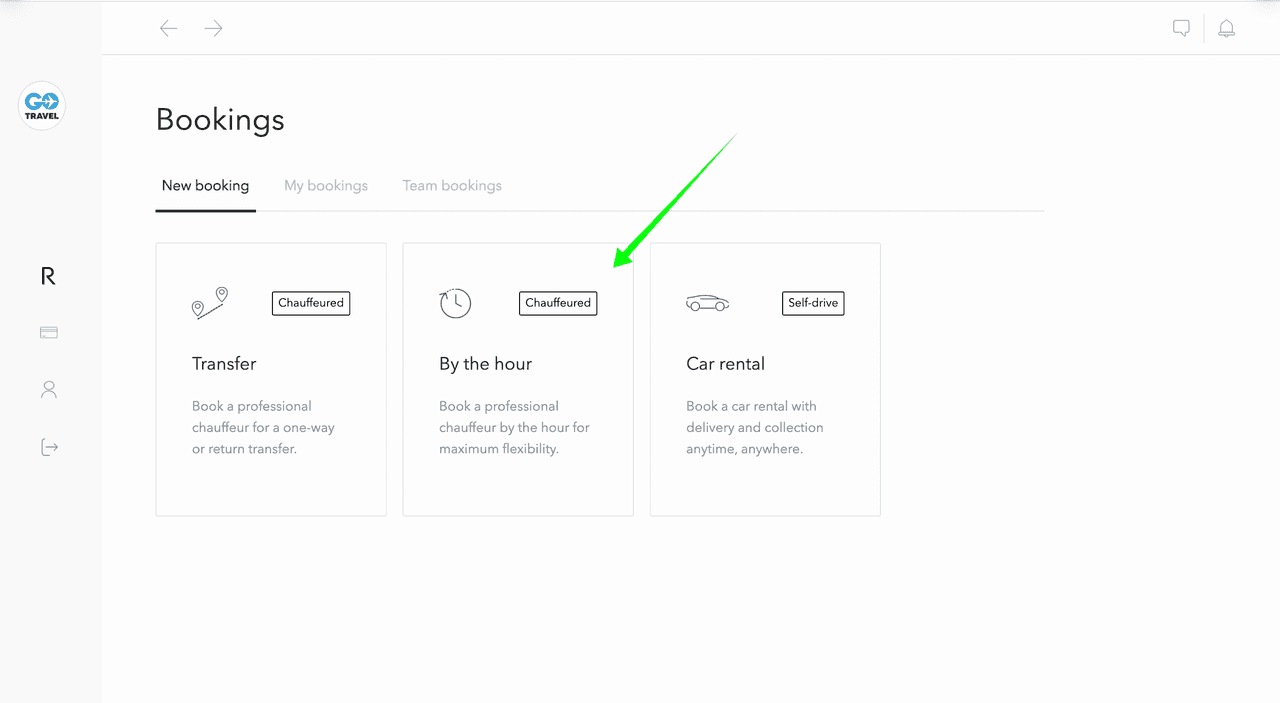Image resolution: width=1280 pixels, height=703 pixels.
Task: Click the forward navigation arrow
Action: (x=213, y=29)
